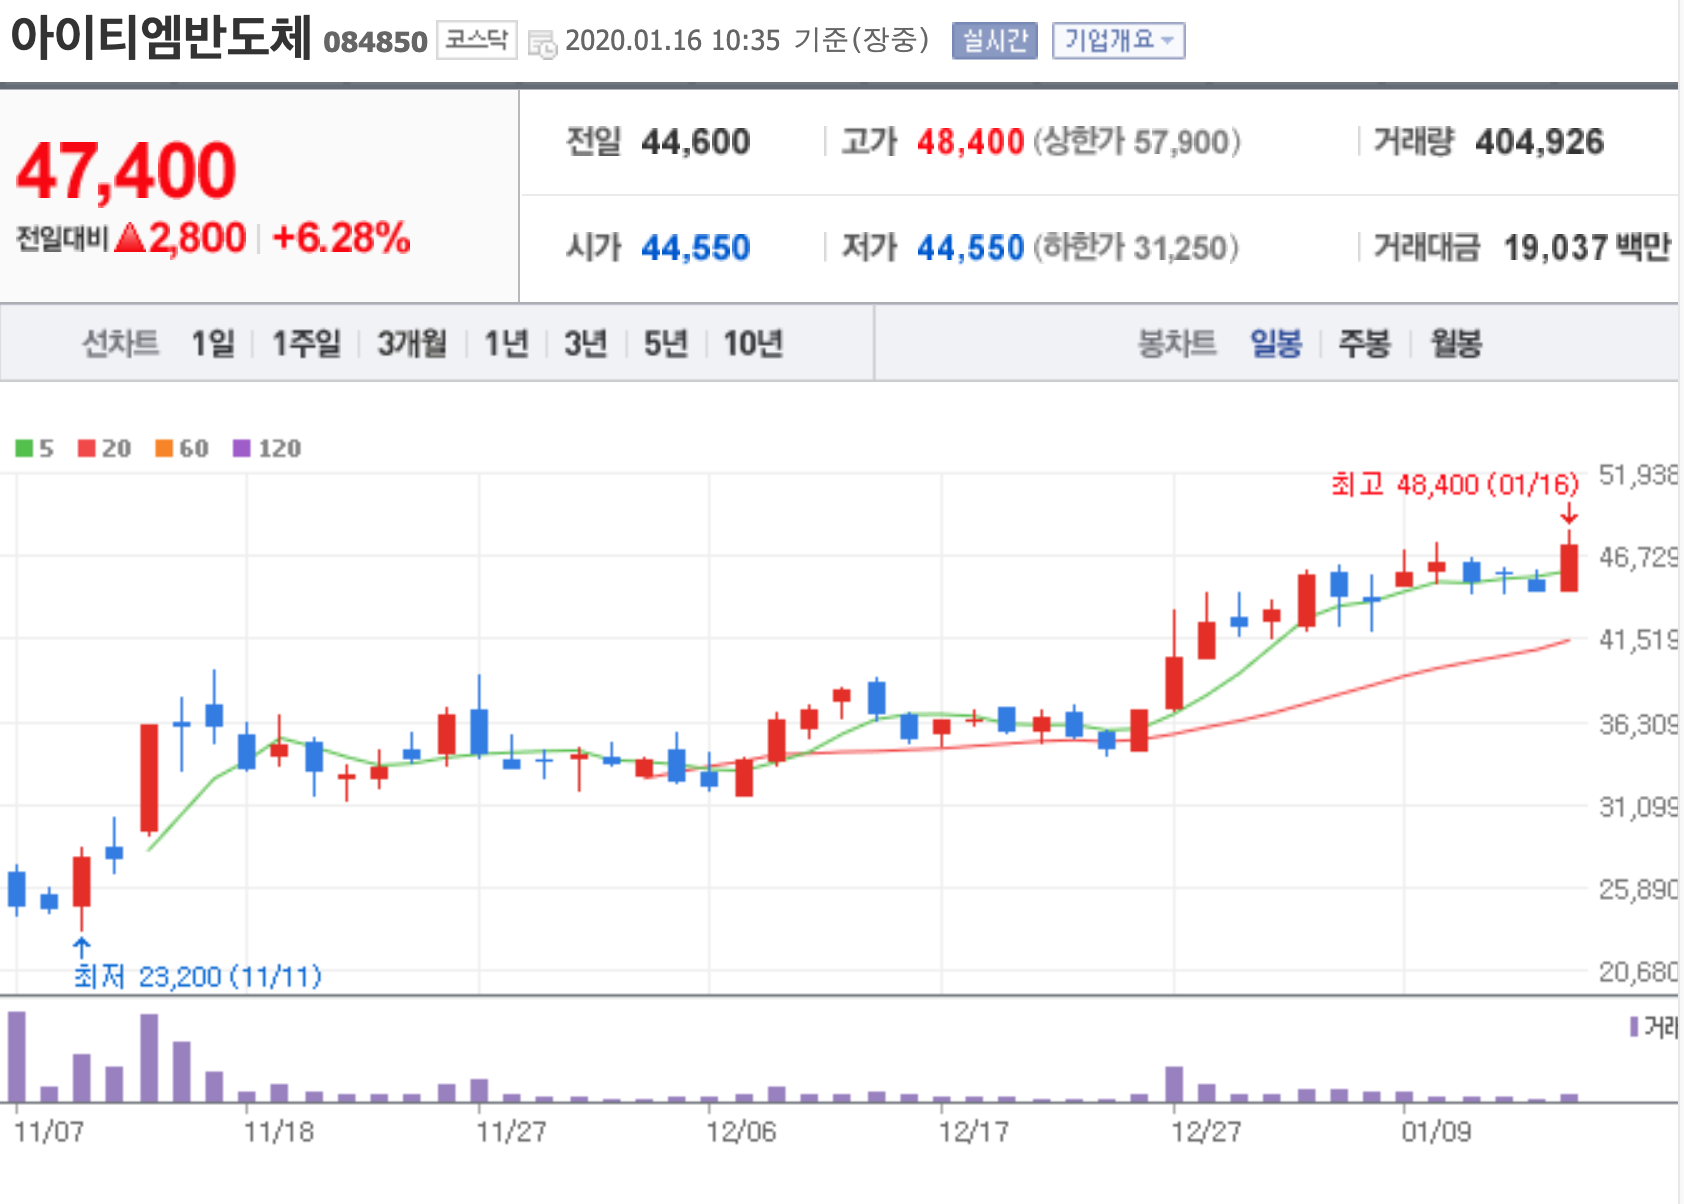
Task: Click the open price 시가 44,550
Action: (x=658, y=247)
